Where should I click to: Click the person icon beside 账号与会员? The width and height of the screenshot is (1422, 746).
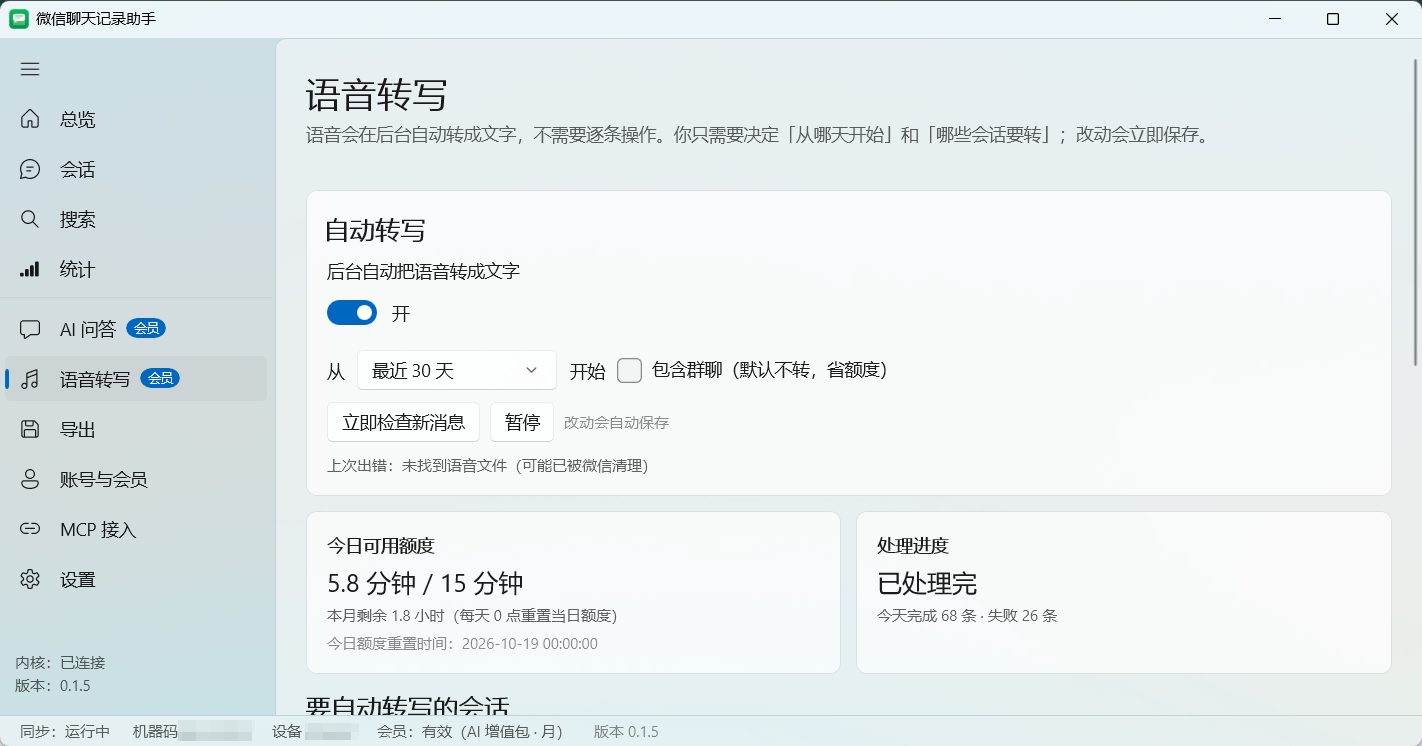tap(30, 479)
